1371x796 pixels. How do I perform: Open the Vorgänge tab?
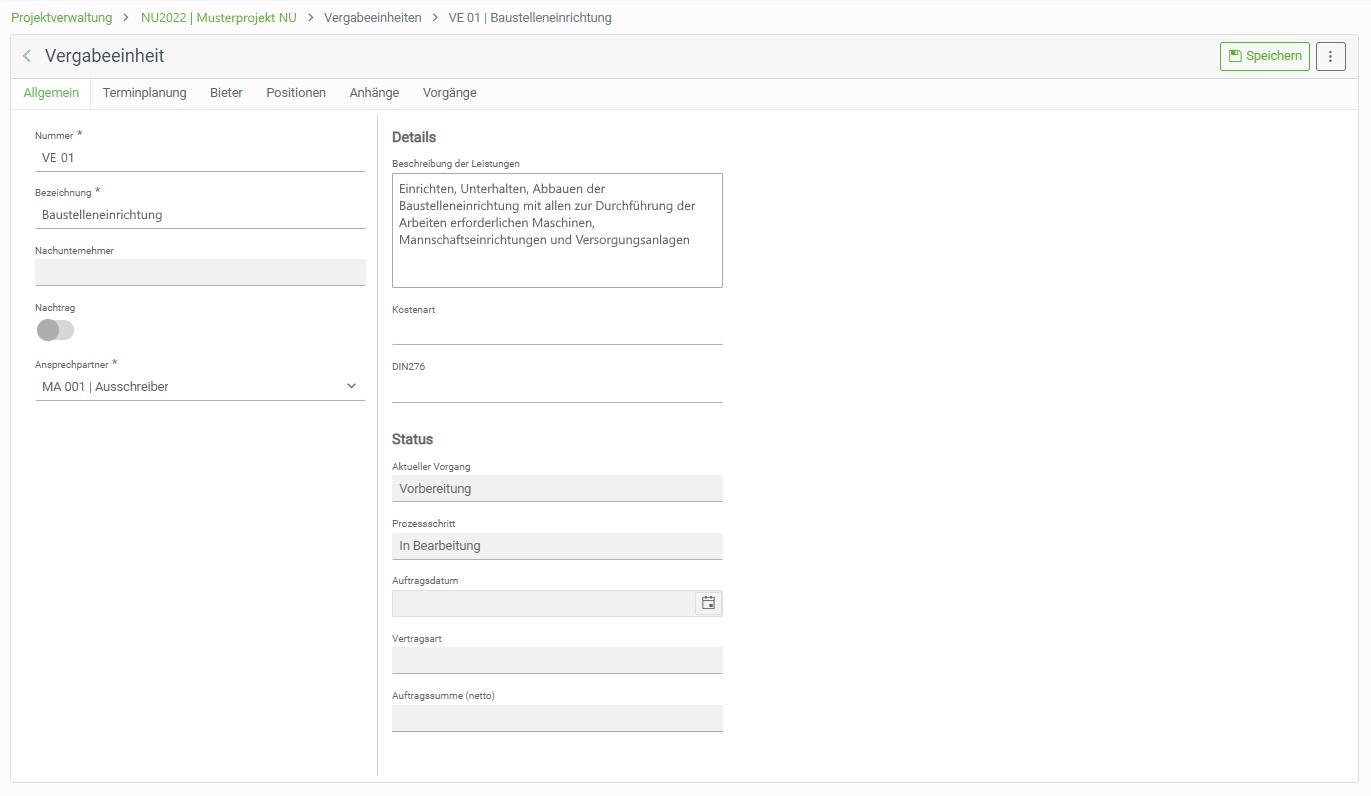(450, 93)
